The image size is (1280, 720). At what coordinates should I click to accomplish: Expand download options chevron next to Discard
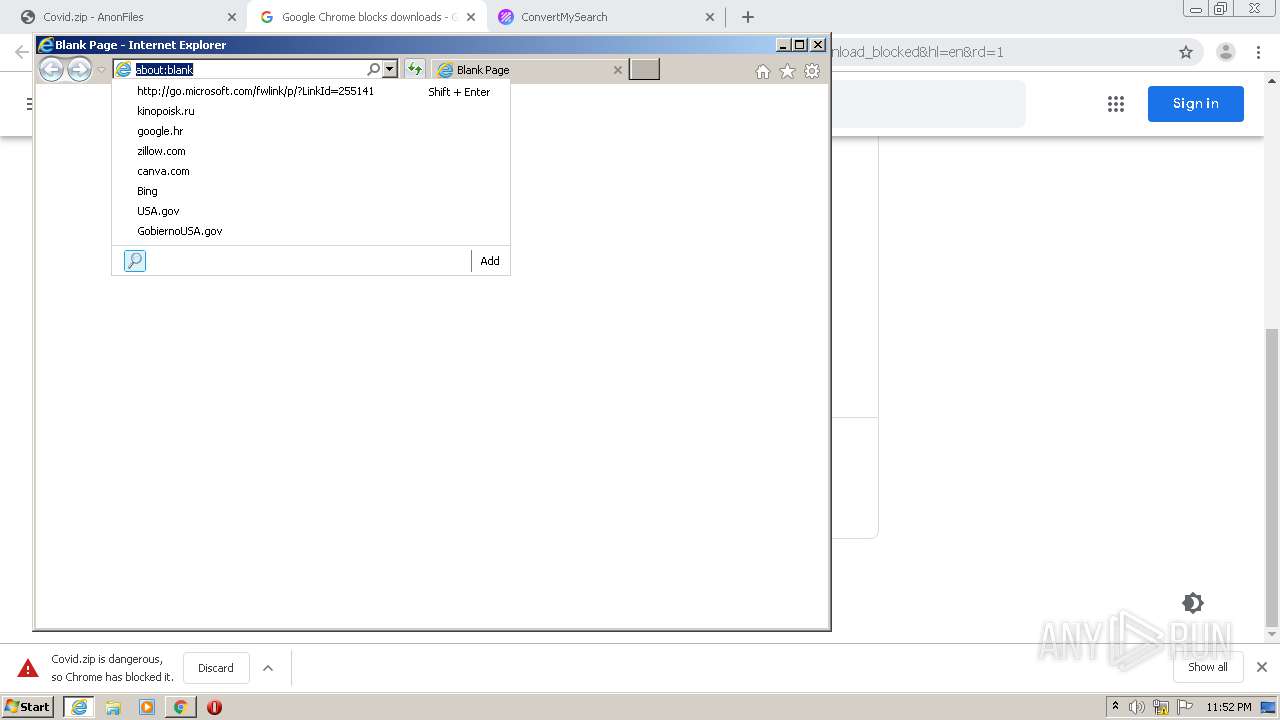268,668
